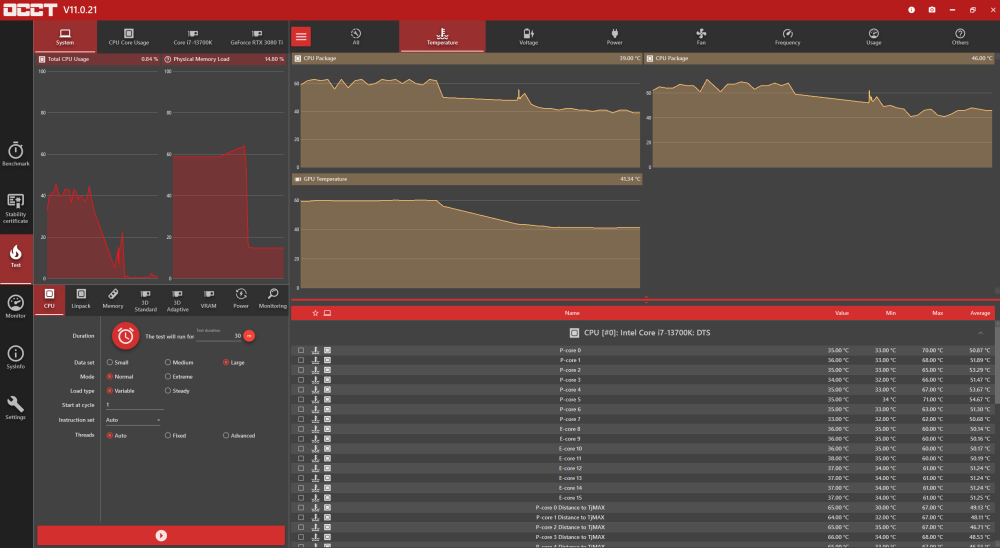Sort table by Min column

tap(890, 313)
